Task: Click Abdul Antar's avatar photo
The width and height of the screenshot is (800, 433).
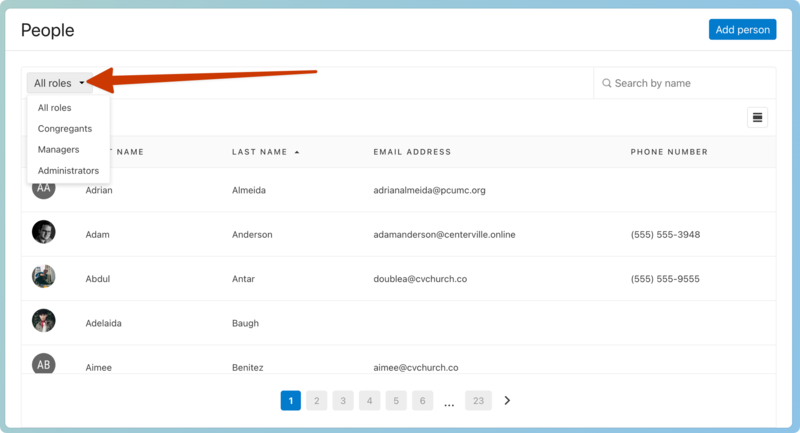Action: coord(43,276)
